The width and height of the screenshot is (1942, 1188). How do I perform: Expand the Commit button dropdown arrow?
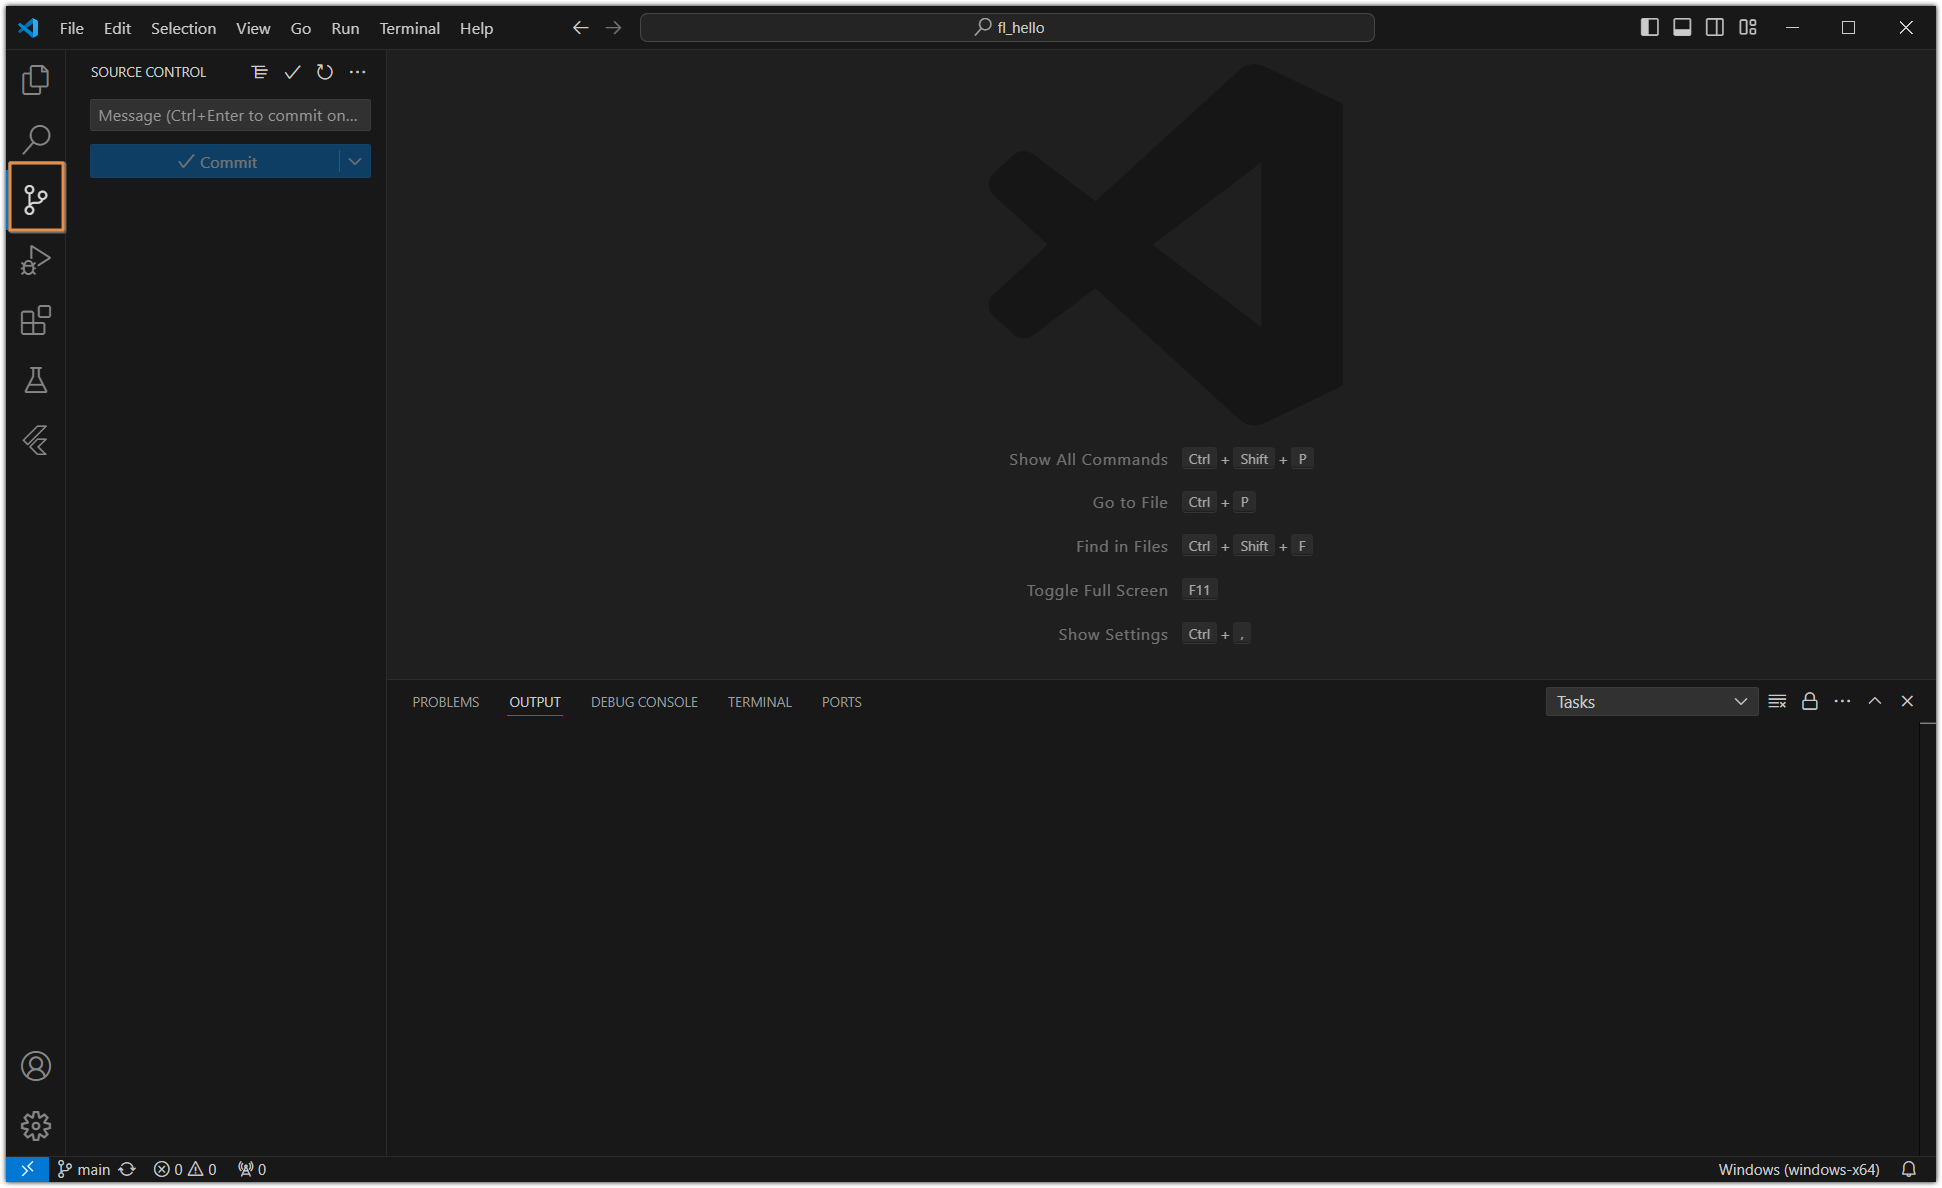click(355, 162)
